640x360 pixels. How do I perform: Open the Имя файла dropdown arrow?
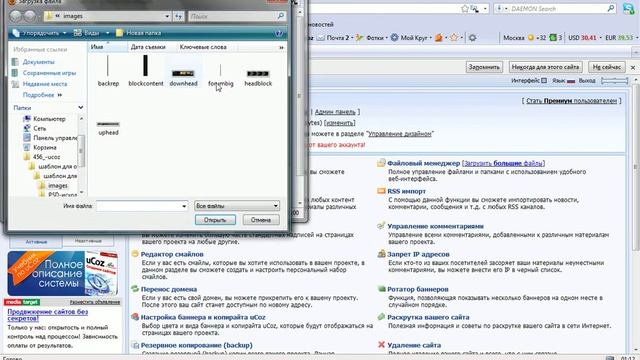coord(184,206)
